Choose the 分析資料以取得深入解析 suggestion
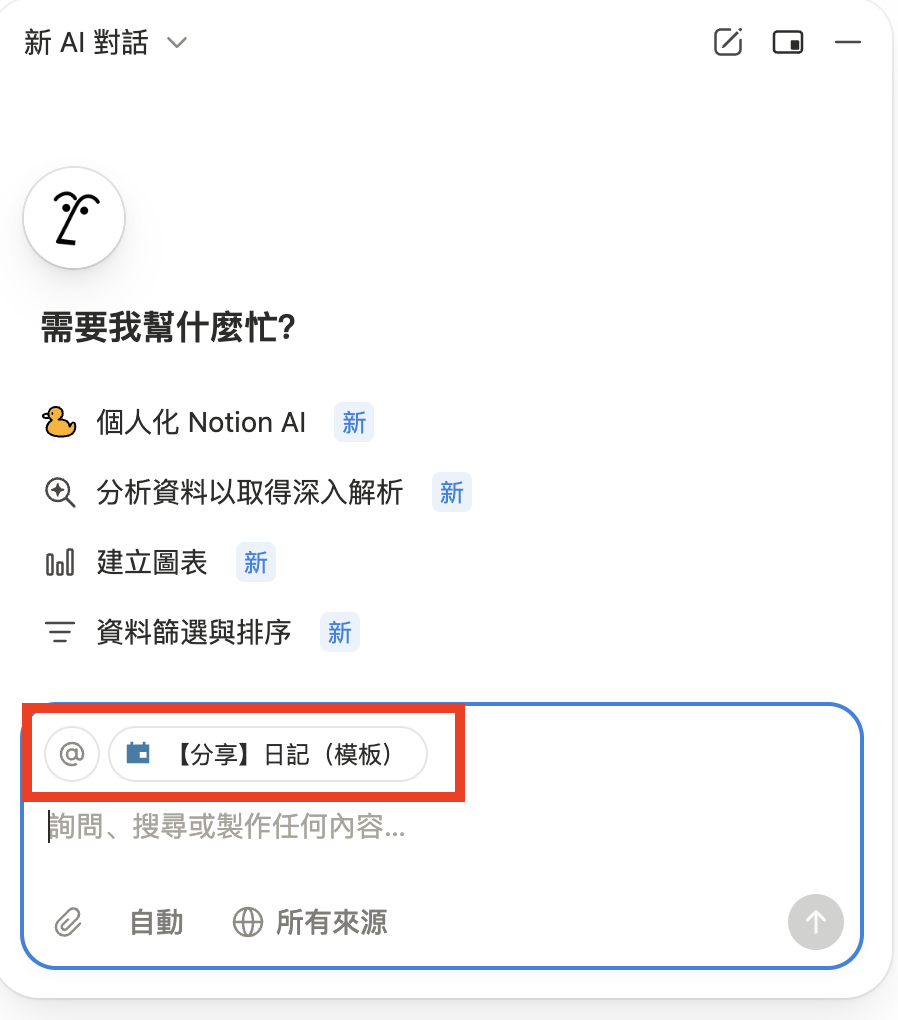The width and height of the screenshot is (898, 1020). 250,492
